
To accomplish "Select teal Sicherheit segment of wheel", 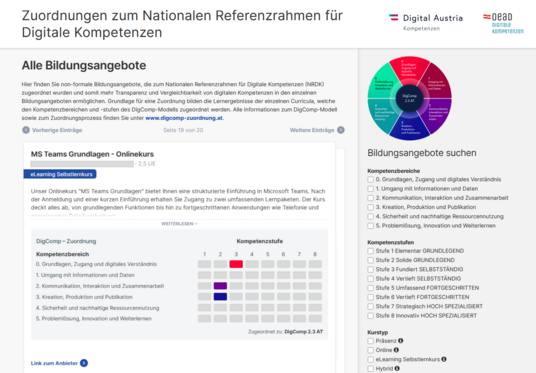I will 384,114.
